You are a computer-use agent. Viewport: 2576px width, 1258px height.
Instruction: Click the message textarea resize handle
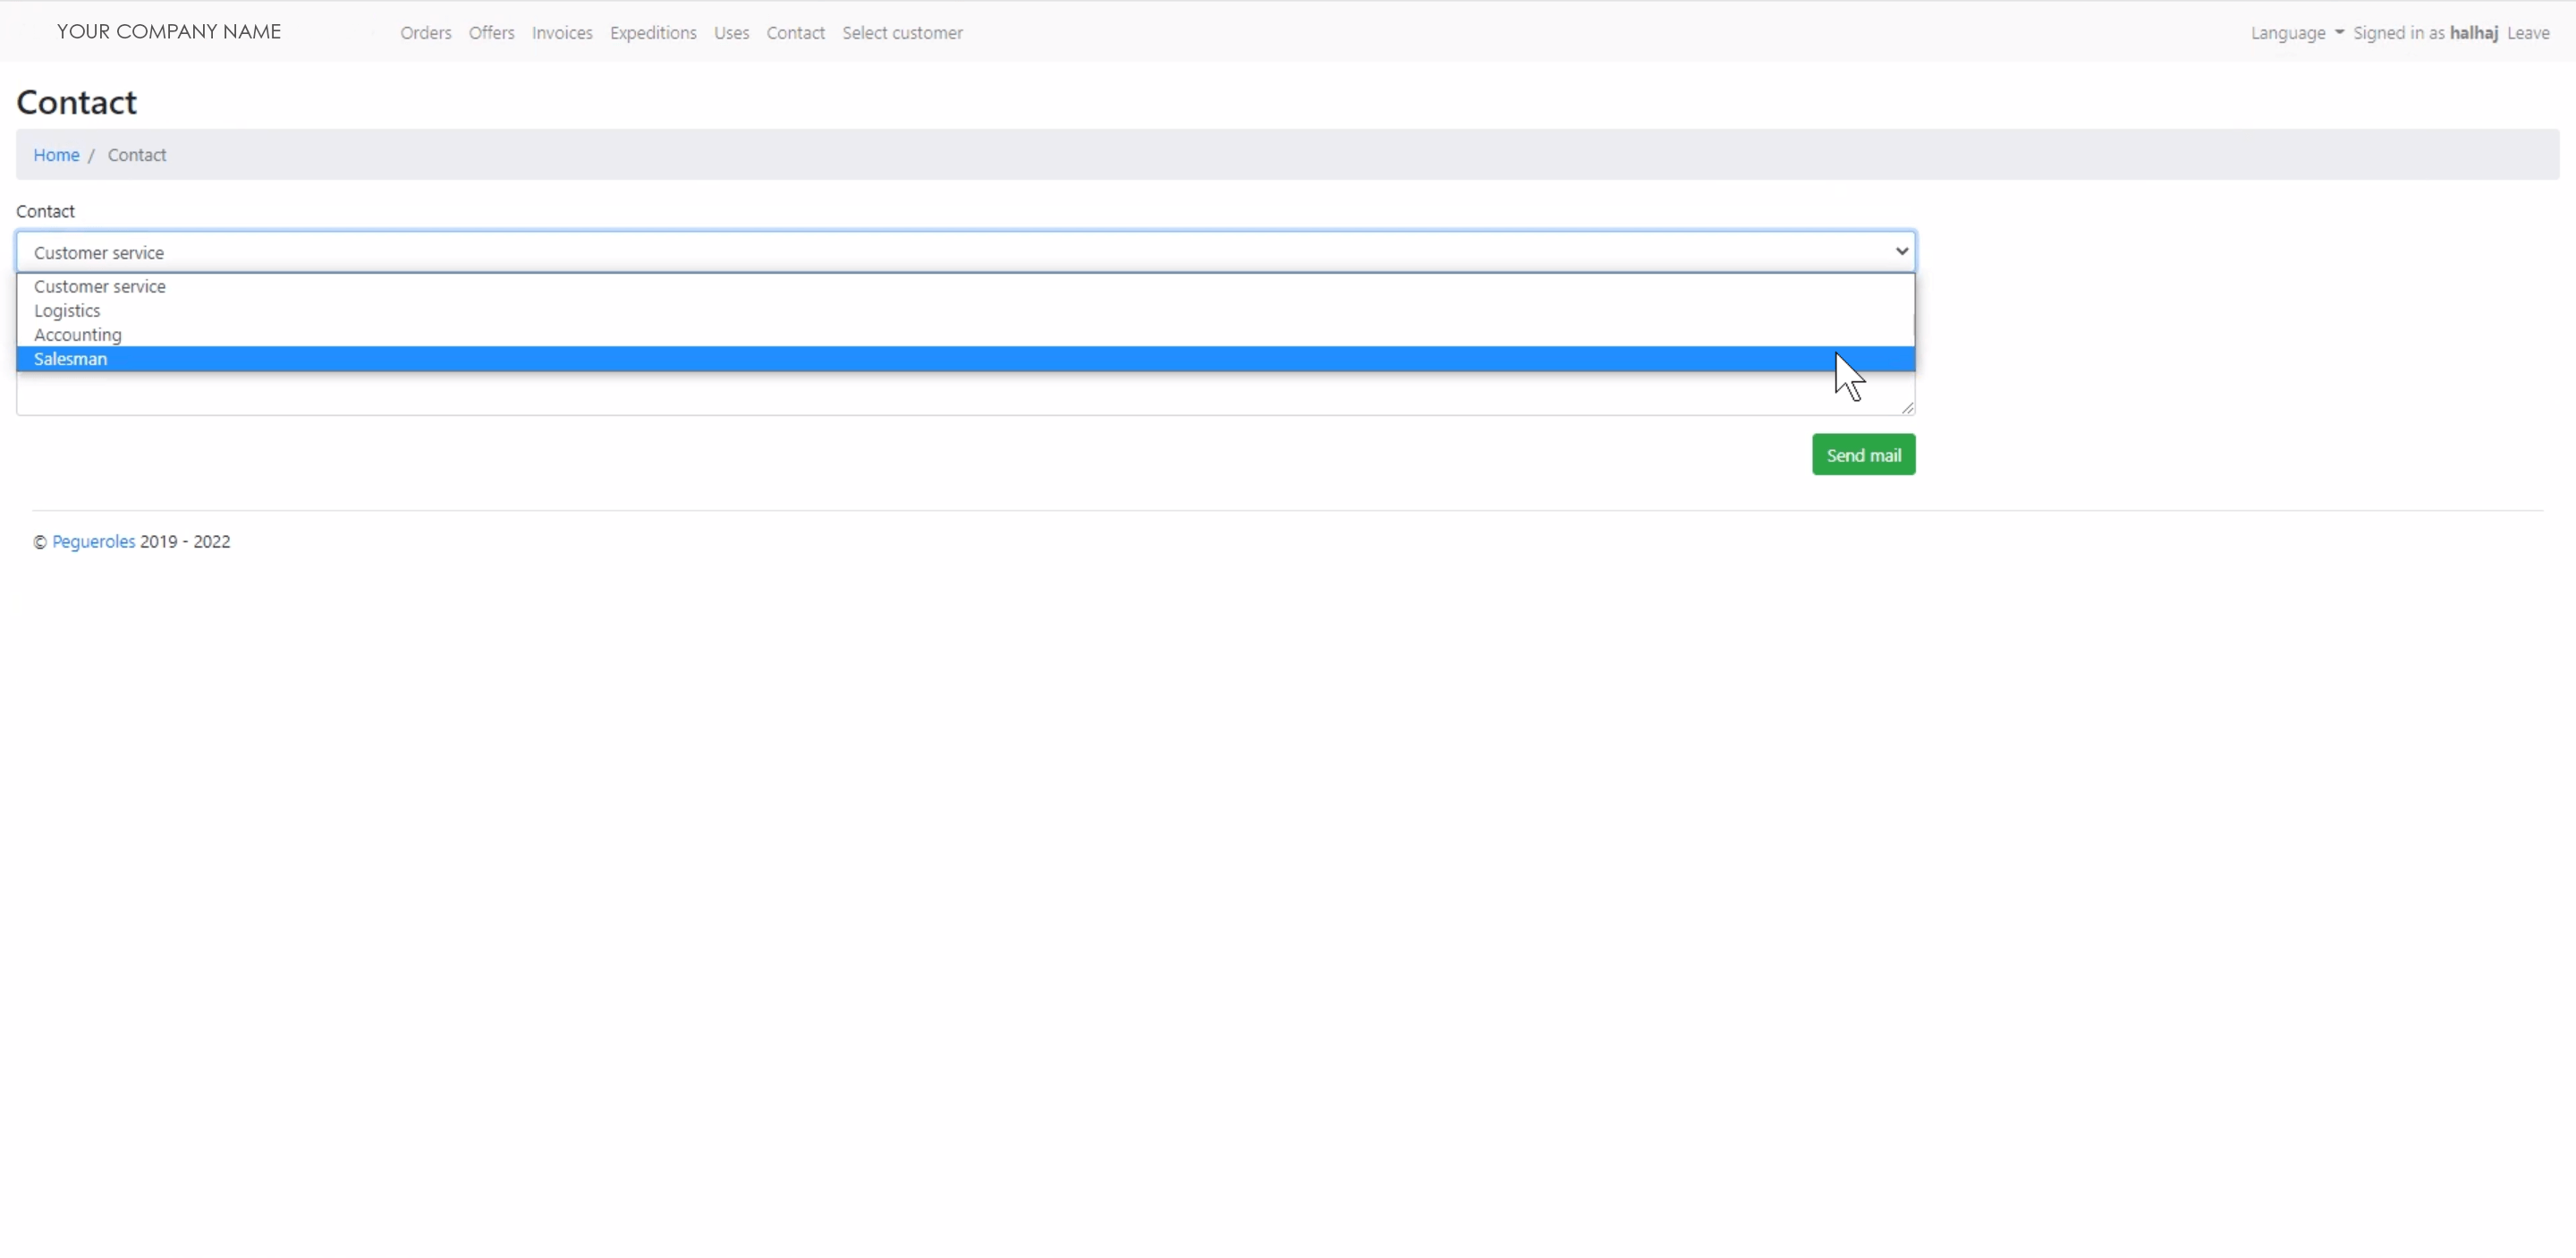point(1907,407)
